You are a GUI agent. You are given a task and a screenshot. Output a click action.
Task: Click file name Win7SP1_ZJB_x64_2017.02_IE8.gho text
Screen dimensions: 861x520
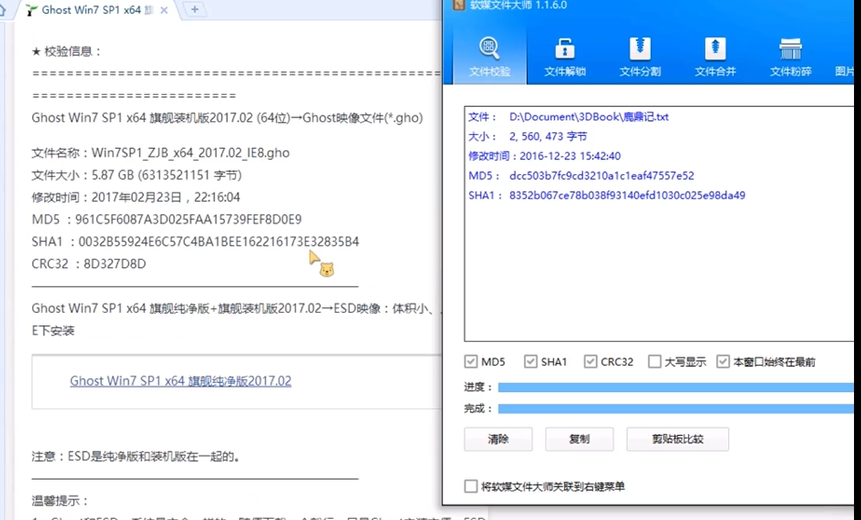191,153
